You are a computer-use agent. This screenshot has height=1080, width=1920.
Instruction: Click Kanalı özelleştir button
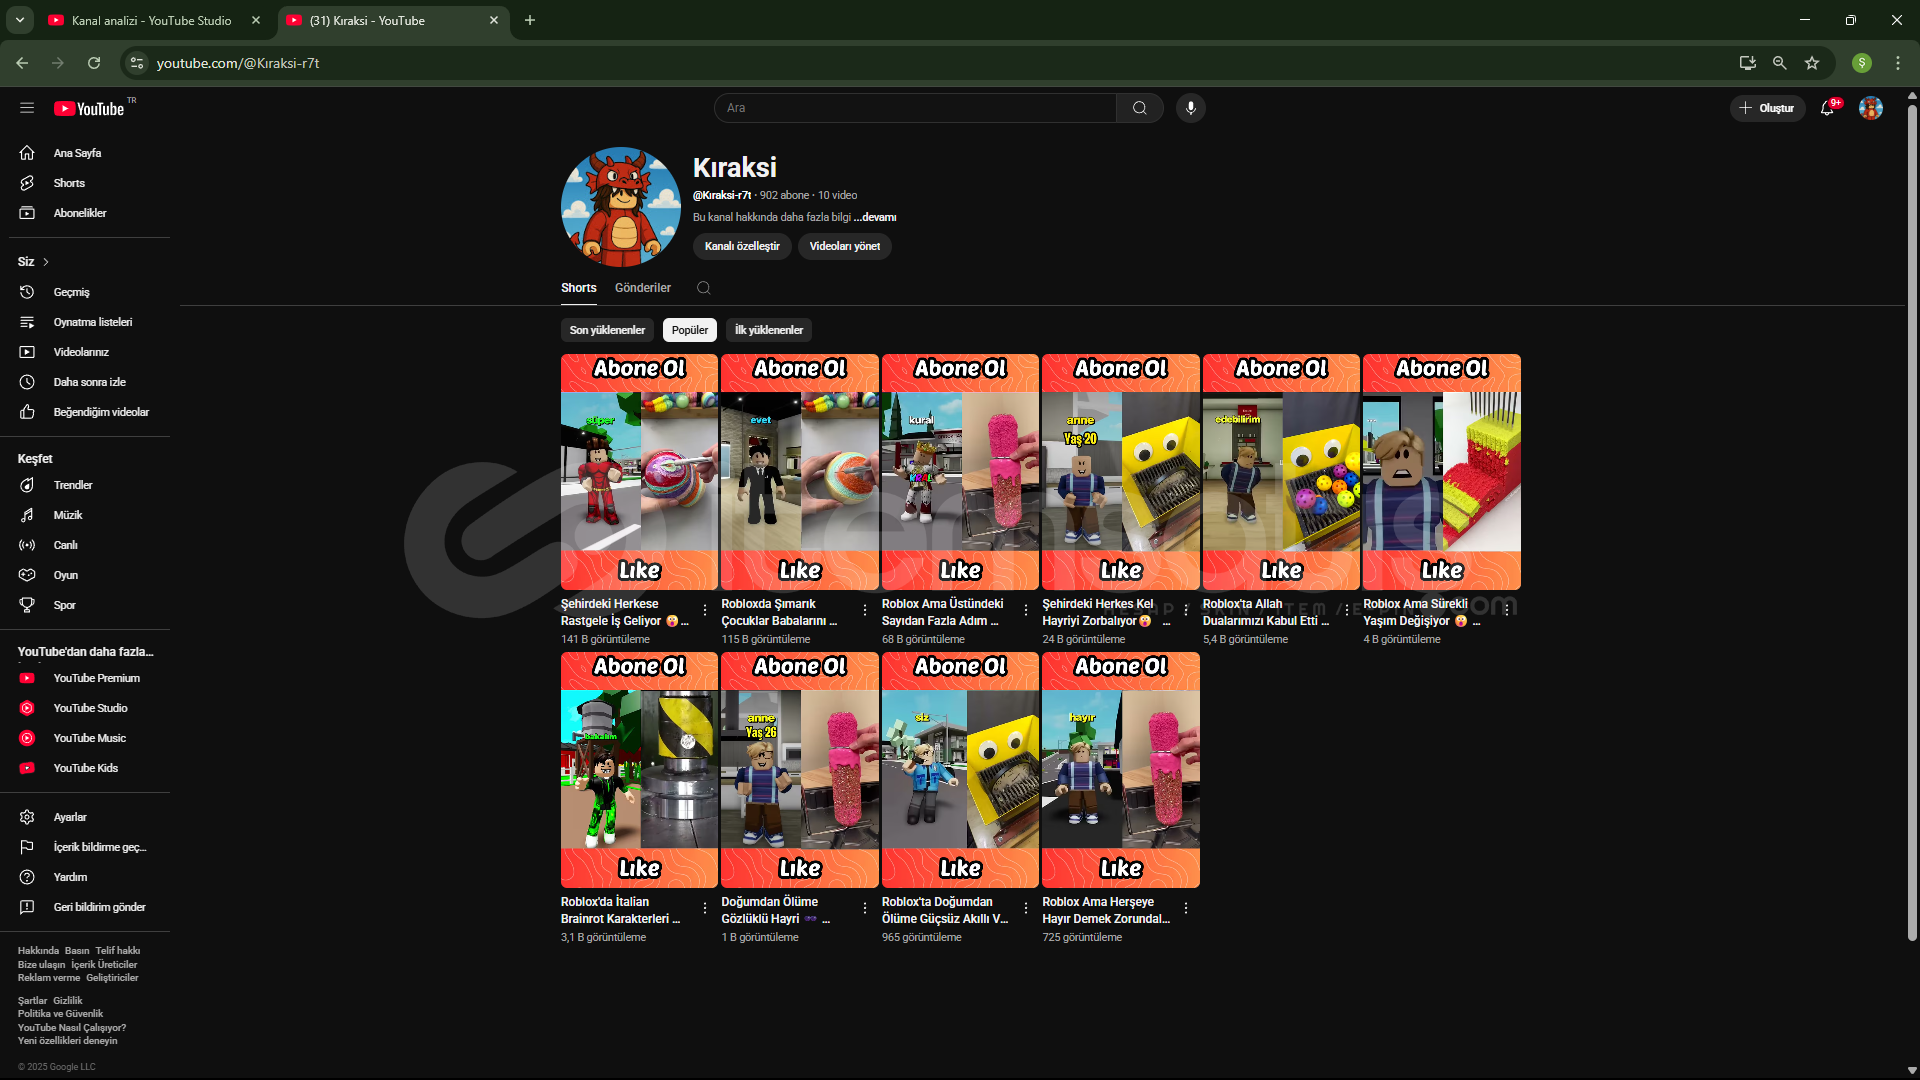pyautogui.click(x=742, y=246)
